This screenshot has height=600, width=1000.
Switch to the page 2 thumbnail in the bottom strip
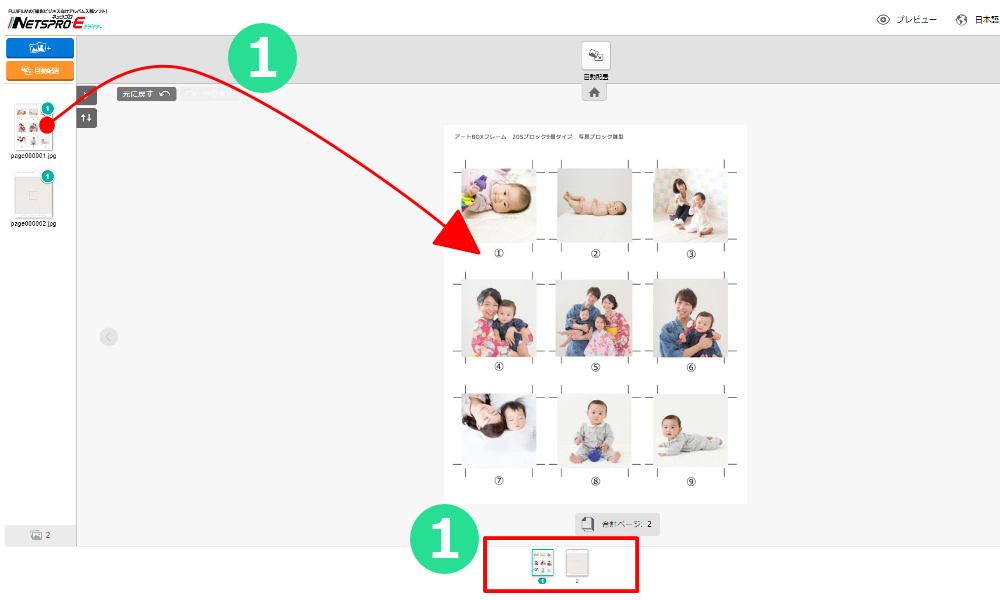coord(577,562)
